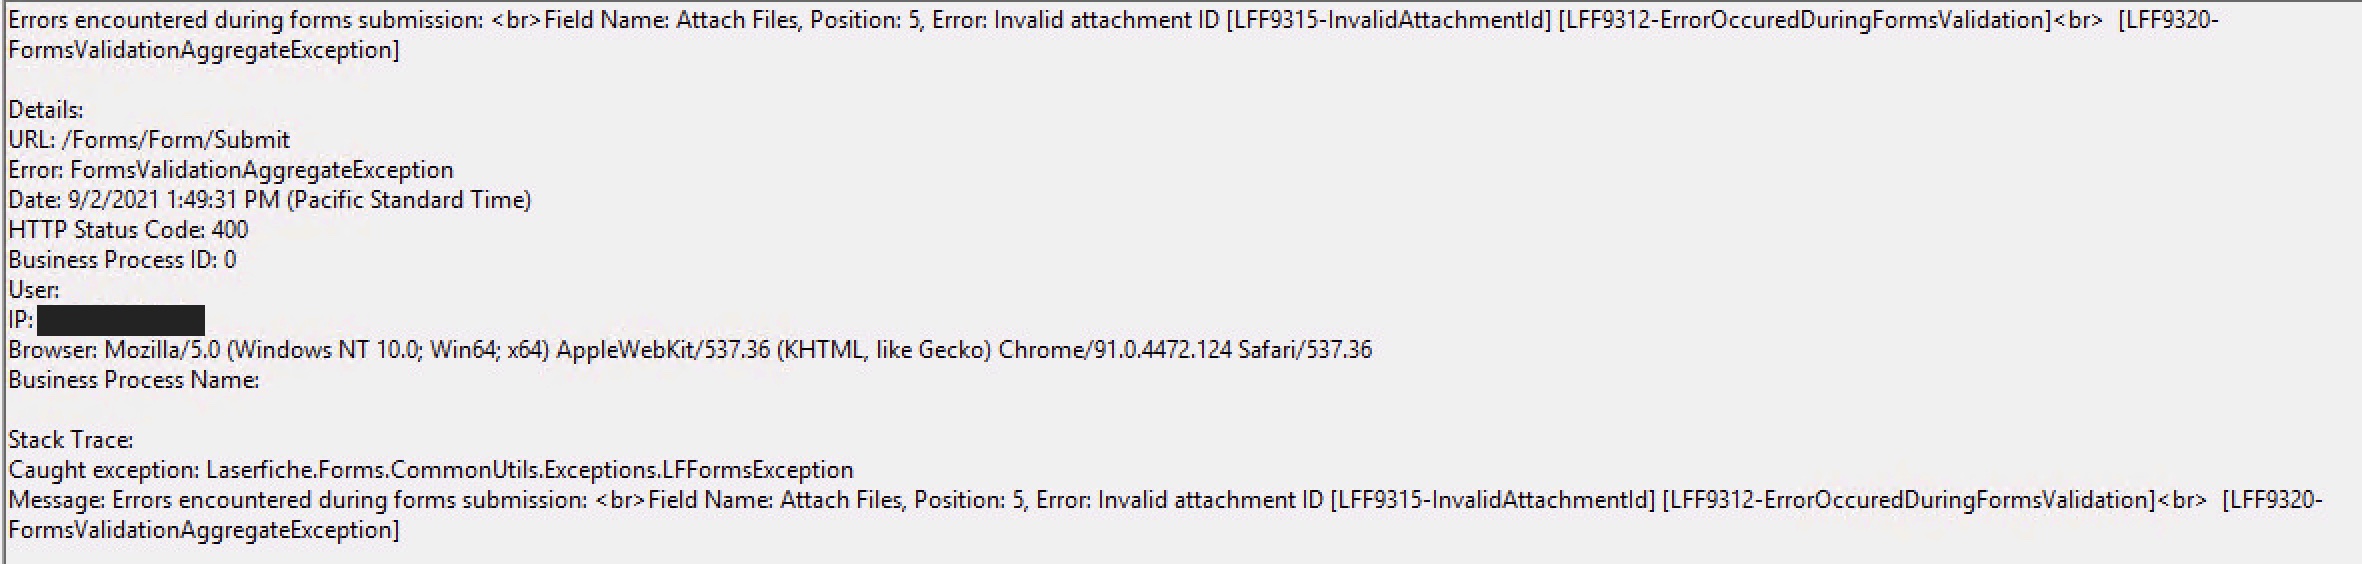
Task: Click the "Caught exception:" label
Action: pos(103,470)
